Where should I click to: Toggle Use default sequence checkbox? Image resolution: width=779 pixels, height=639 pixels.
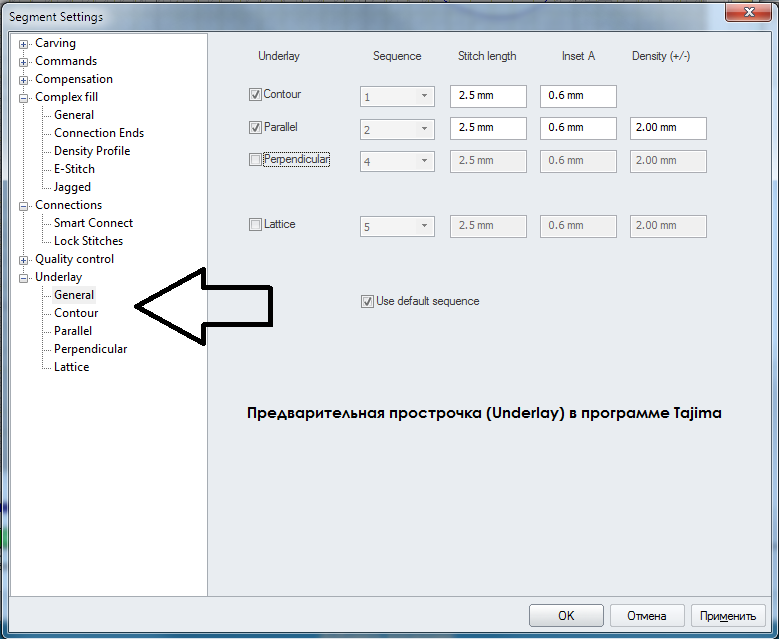(367, 302)
